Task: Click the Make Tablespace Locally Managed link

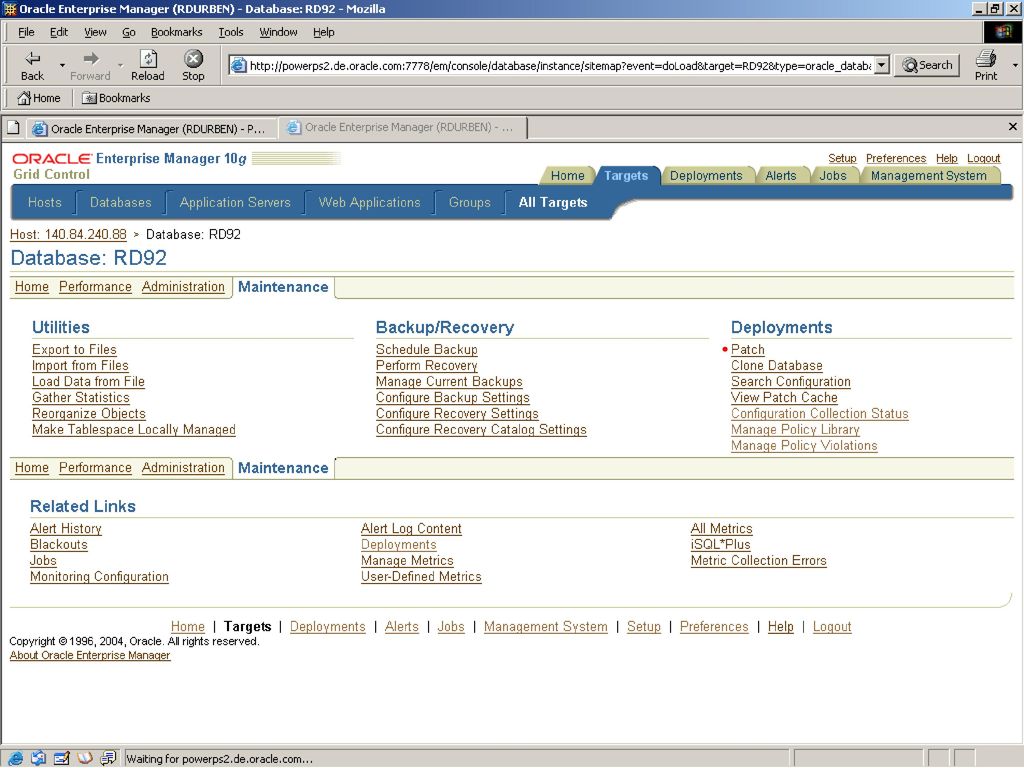Action: 134,430
